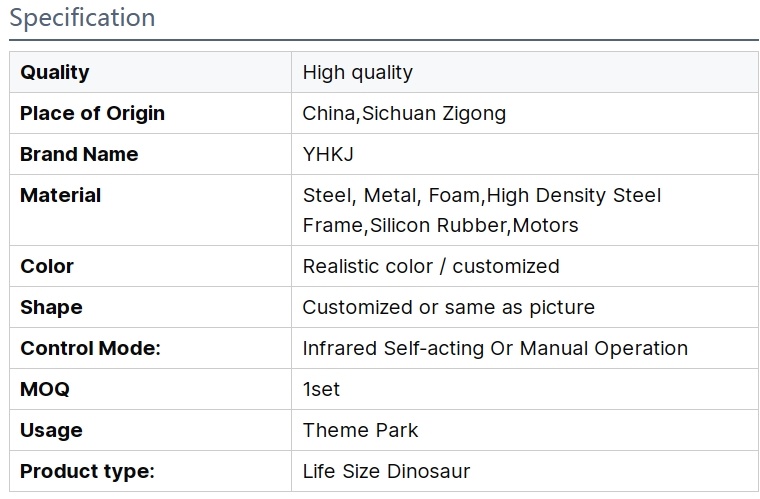Select the Place of Origin label
760x499 pixels.
click(x=93, y=113)
